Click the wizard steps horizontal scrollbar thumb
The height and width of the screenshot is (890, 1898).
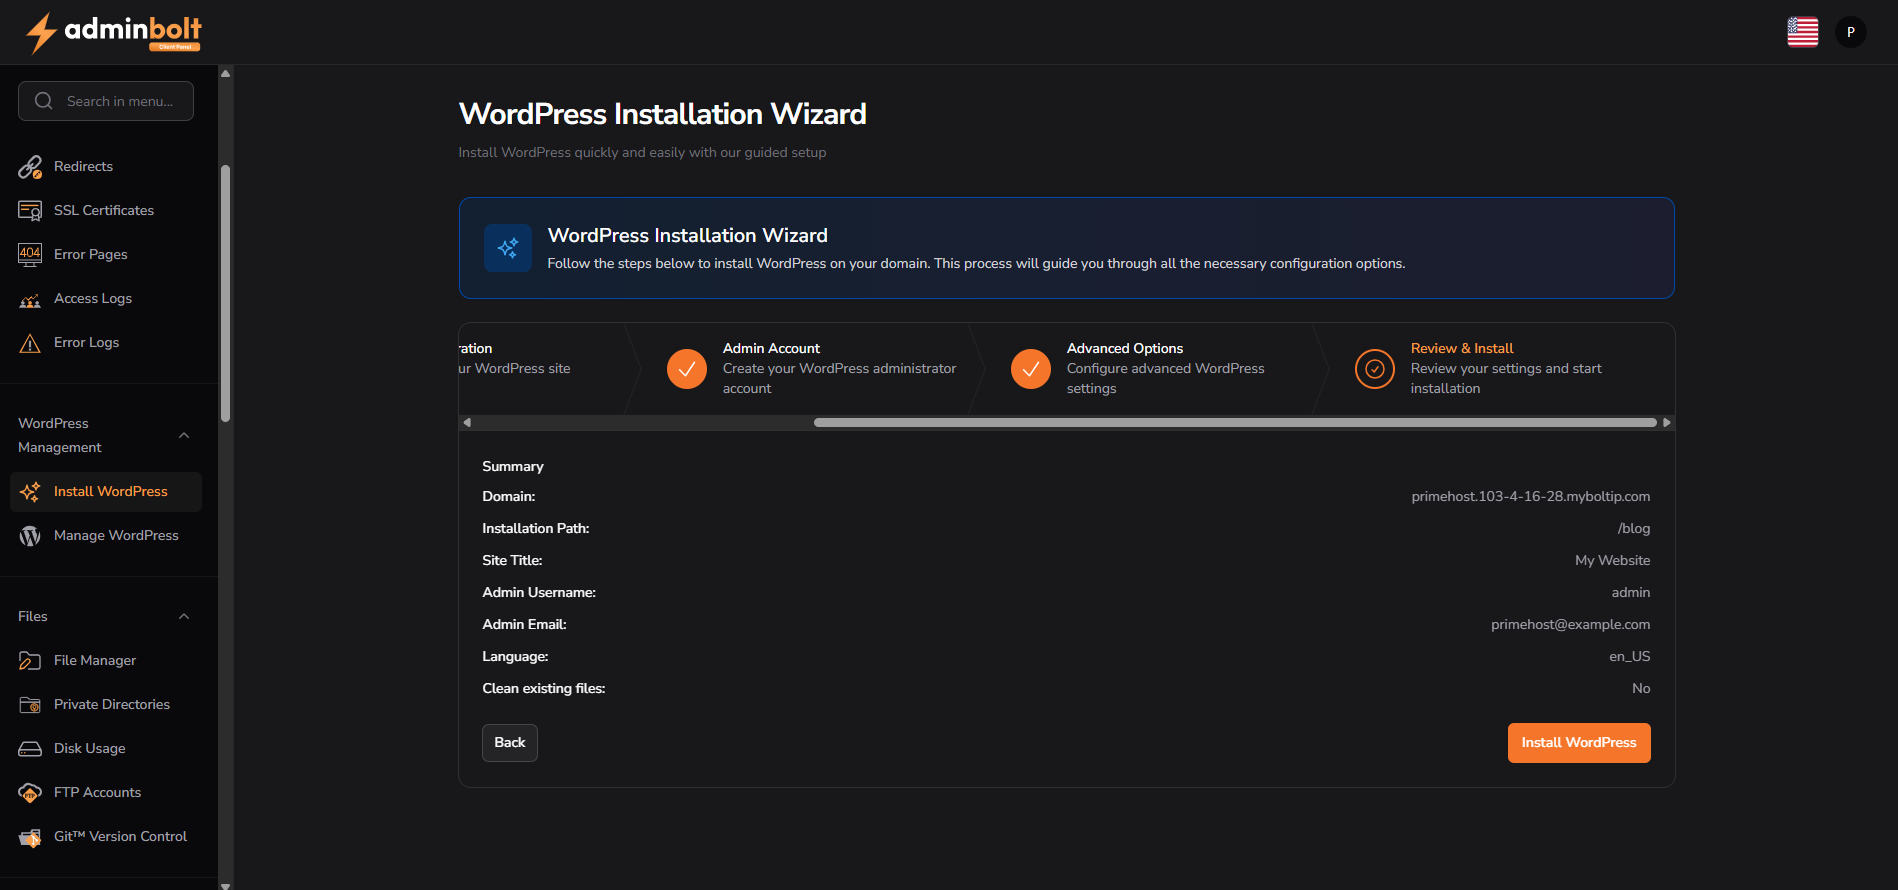pos(1235,423)
